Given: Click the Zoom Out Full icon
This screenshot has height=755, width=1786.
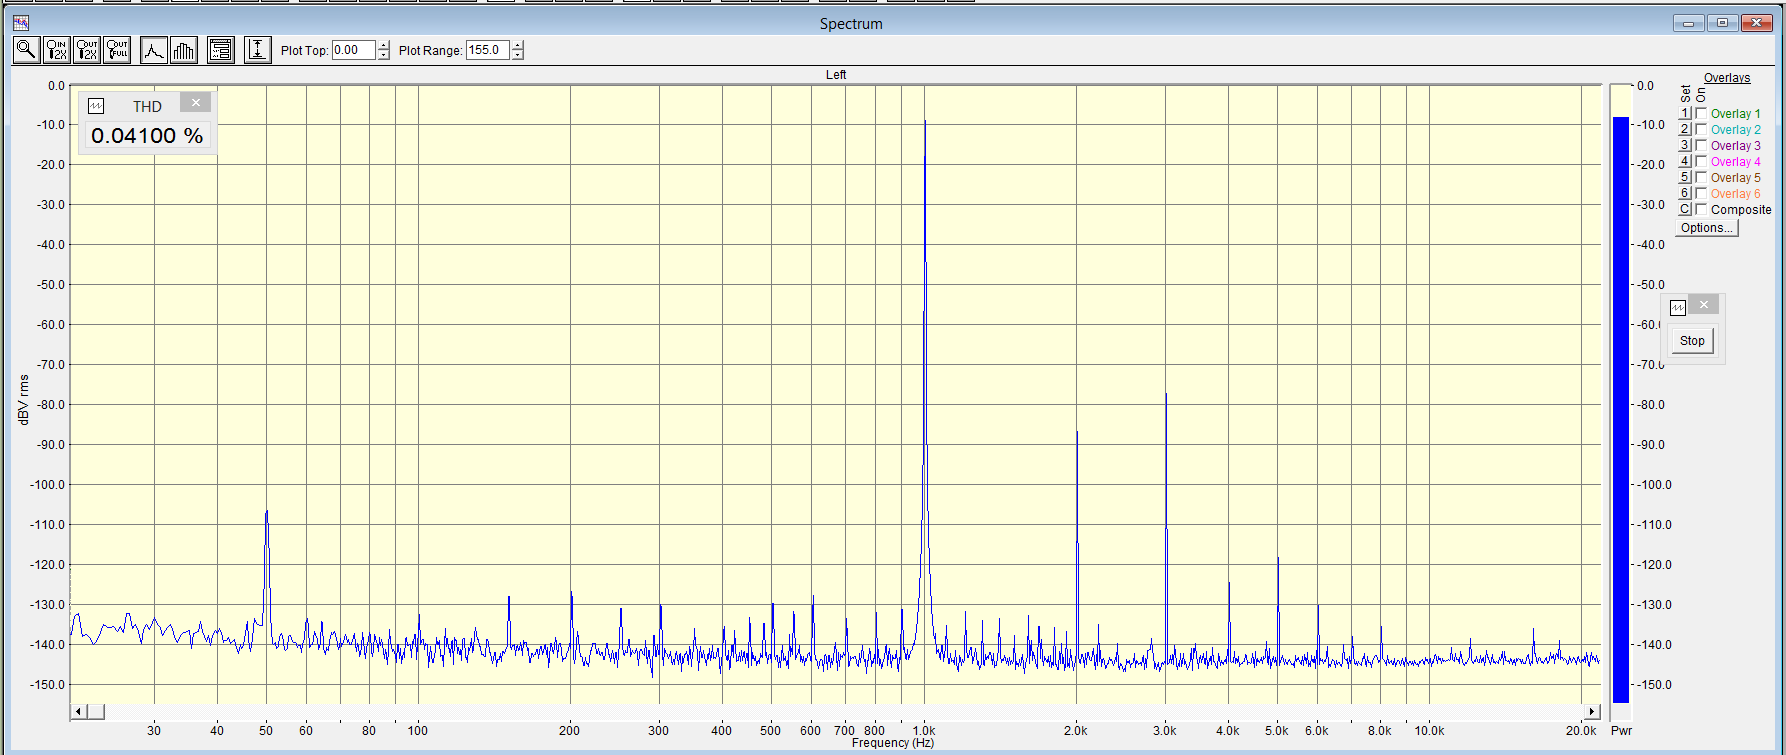Looking at the screenshot, I should point(117,49).
